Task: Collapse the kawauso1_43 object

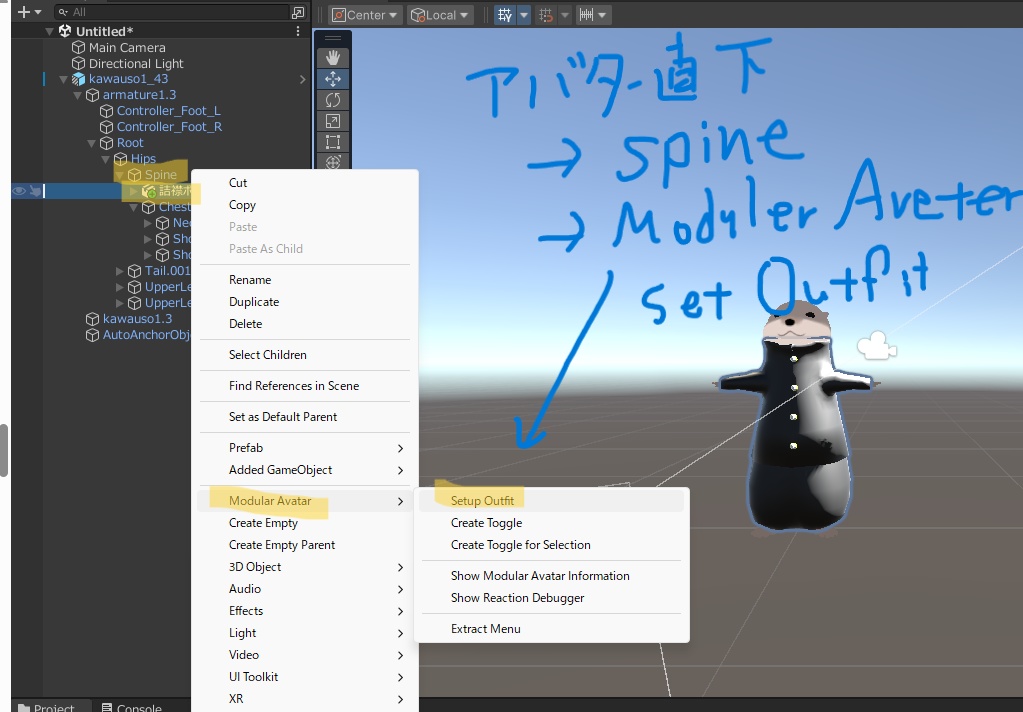Action: click(63, 79)
